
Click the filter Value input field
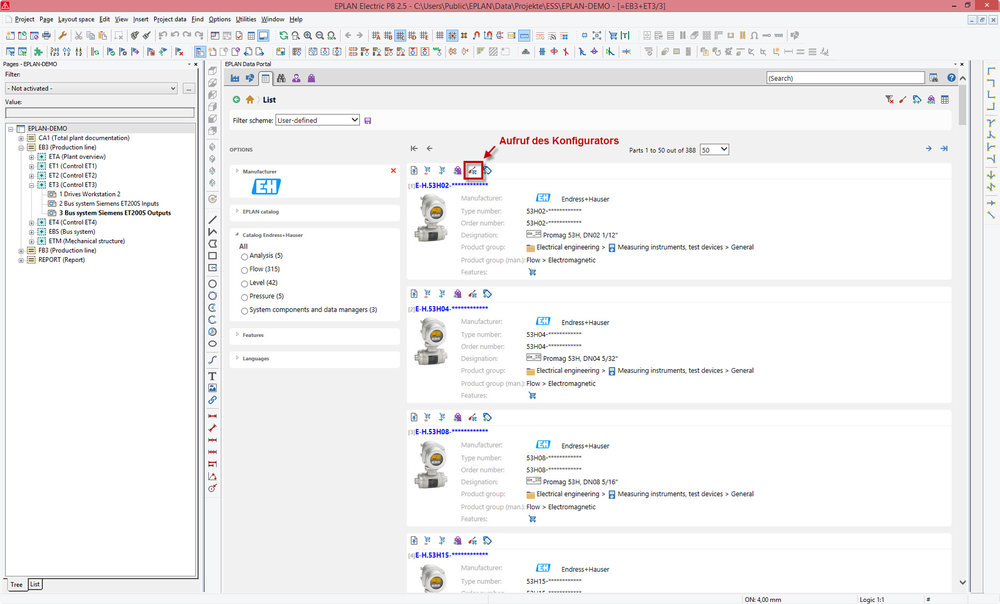pos(99,112)
